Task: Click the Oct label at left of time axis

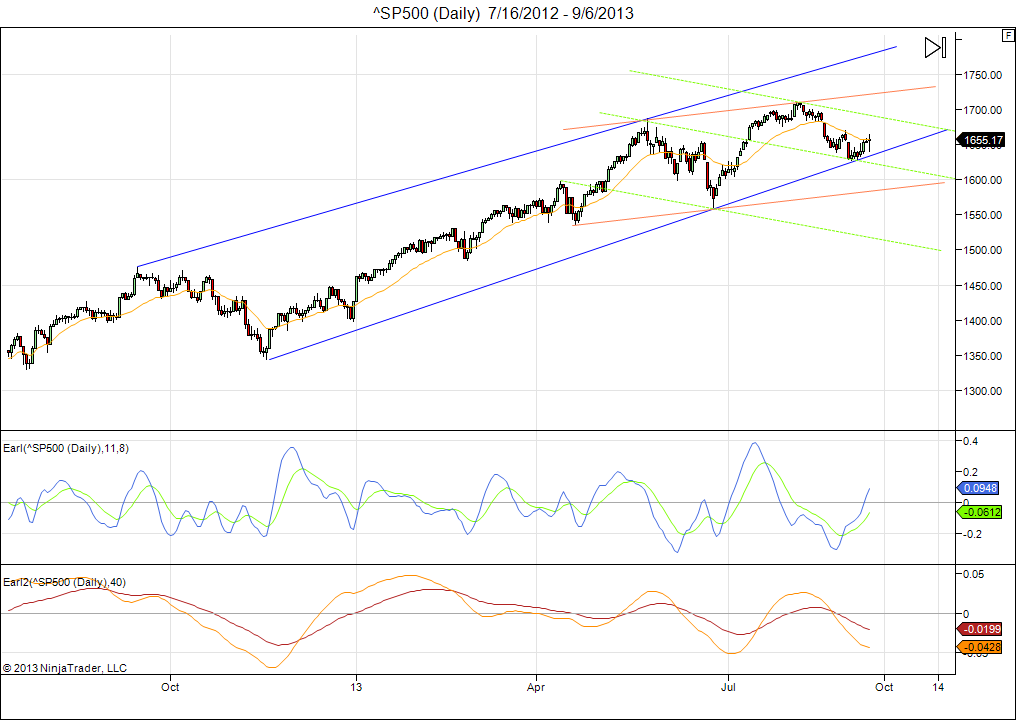Action: tap(170, 687)
